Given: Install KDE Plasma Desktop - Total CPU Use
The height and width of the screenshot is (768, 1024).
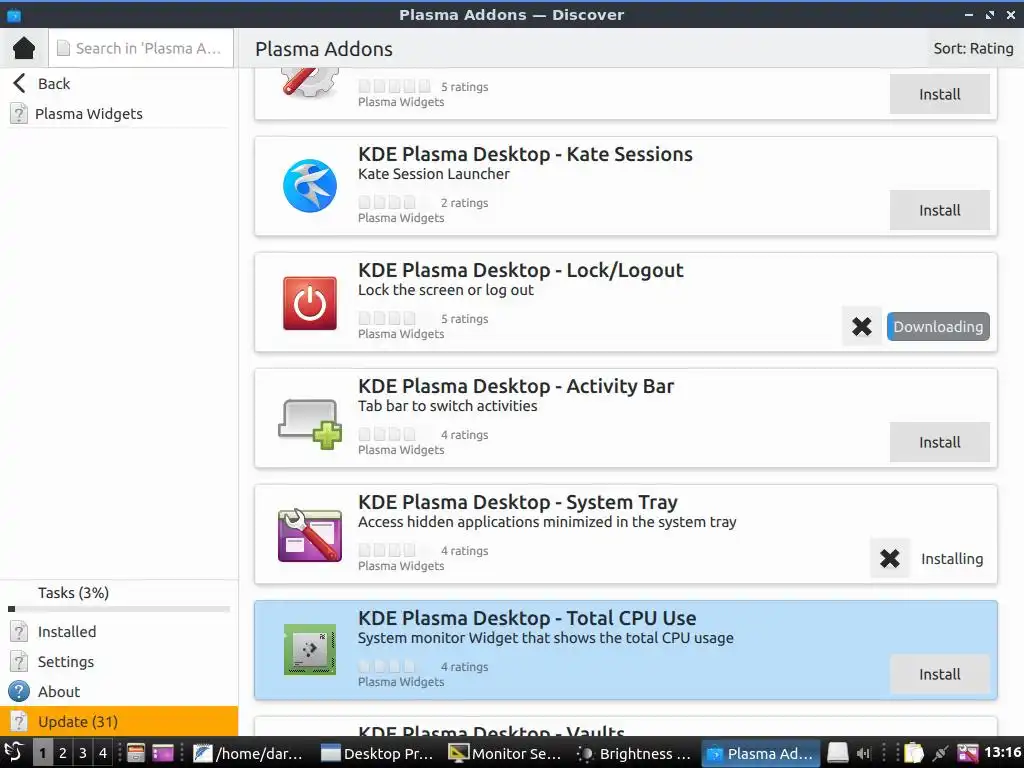Looking at the screenshot, I should (x=939, y=674).
